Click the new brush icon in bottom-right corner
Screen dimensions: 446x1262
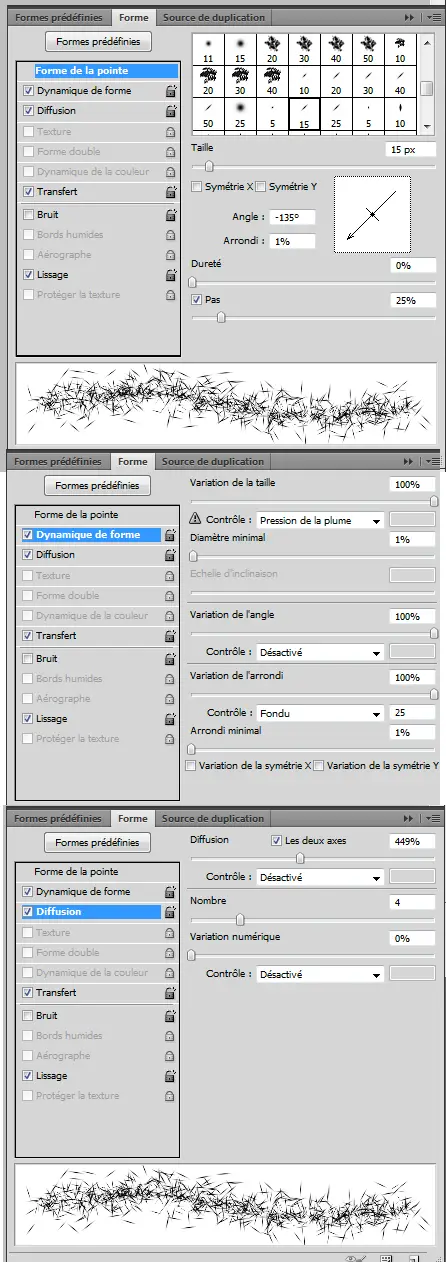coord(412,1256)
